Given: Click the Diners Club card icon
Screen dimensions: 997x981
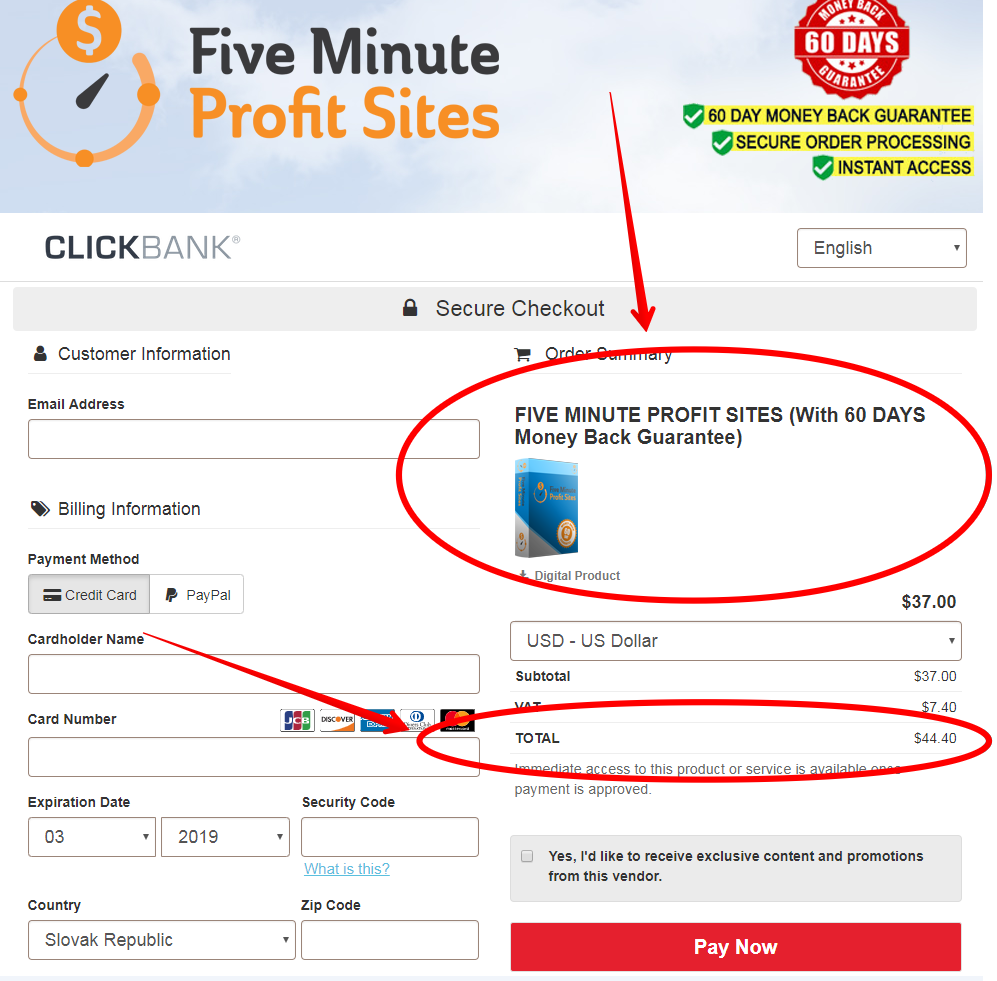Looking at the screenshot, I should [x=418, y=720].
